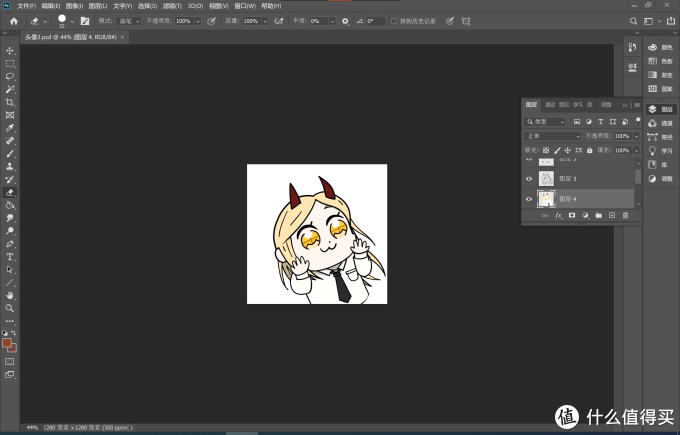Enable airbrush build-up effect icon

[x=279, y=21]
